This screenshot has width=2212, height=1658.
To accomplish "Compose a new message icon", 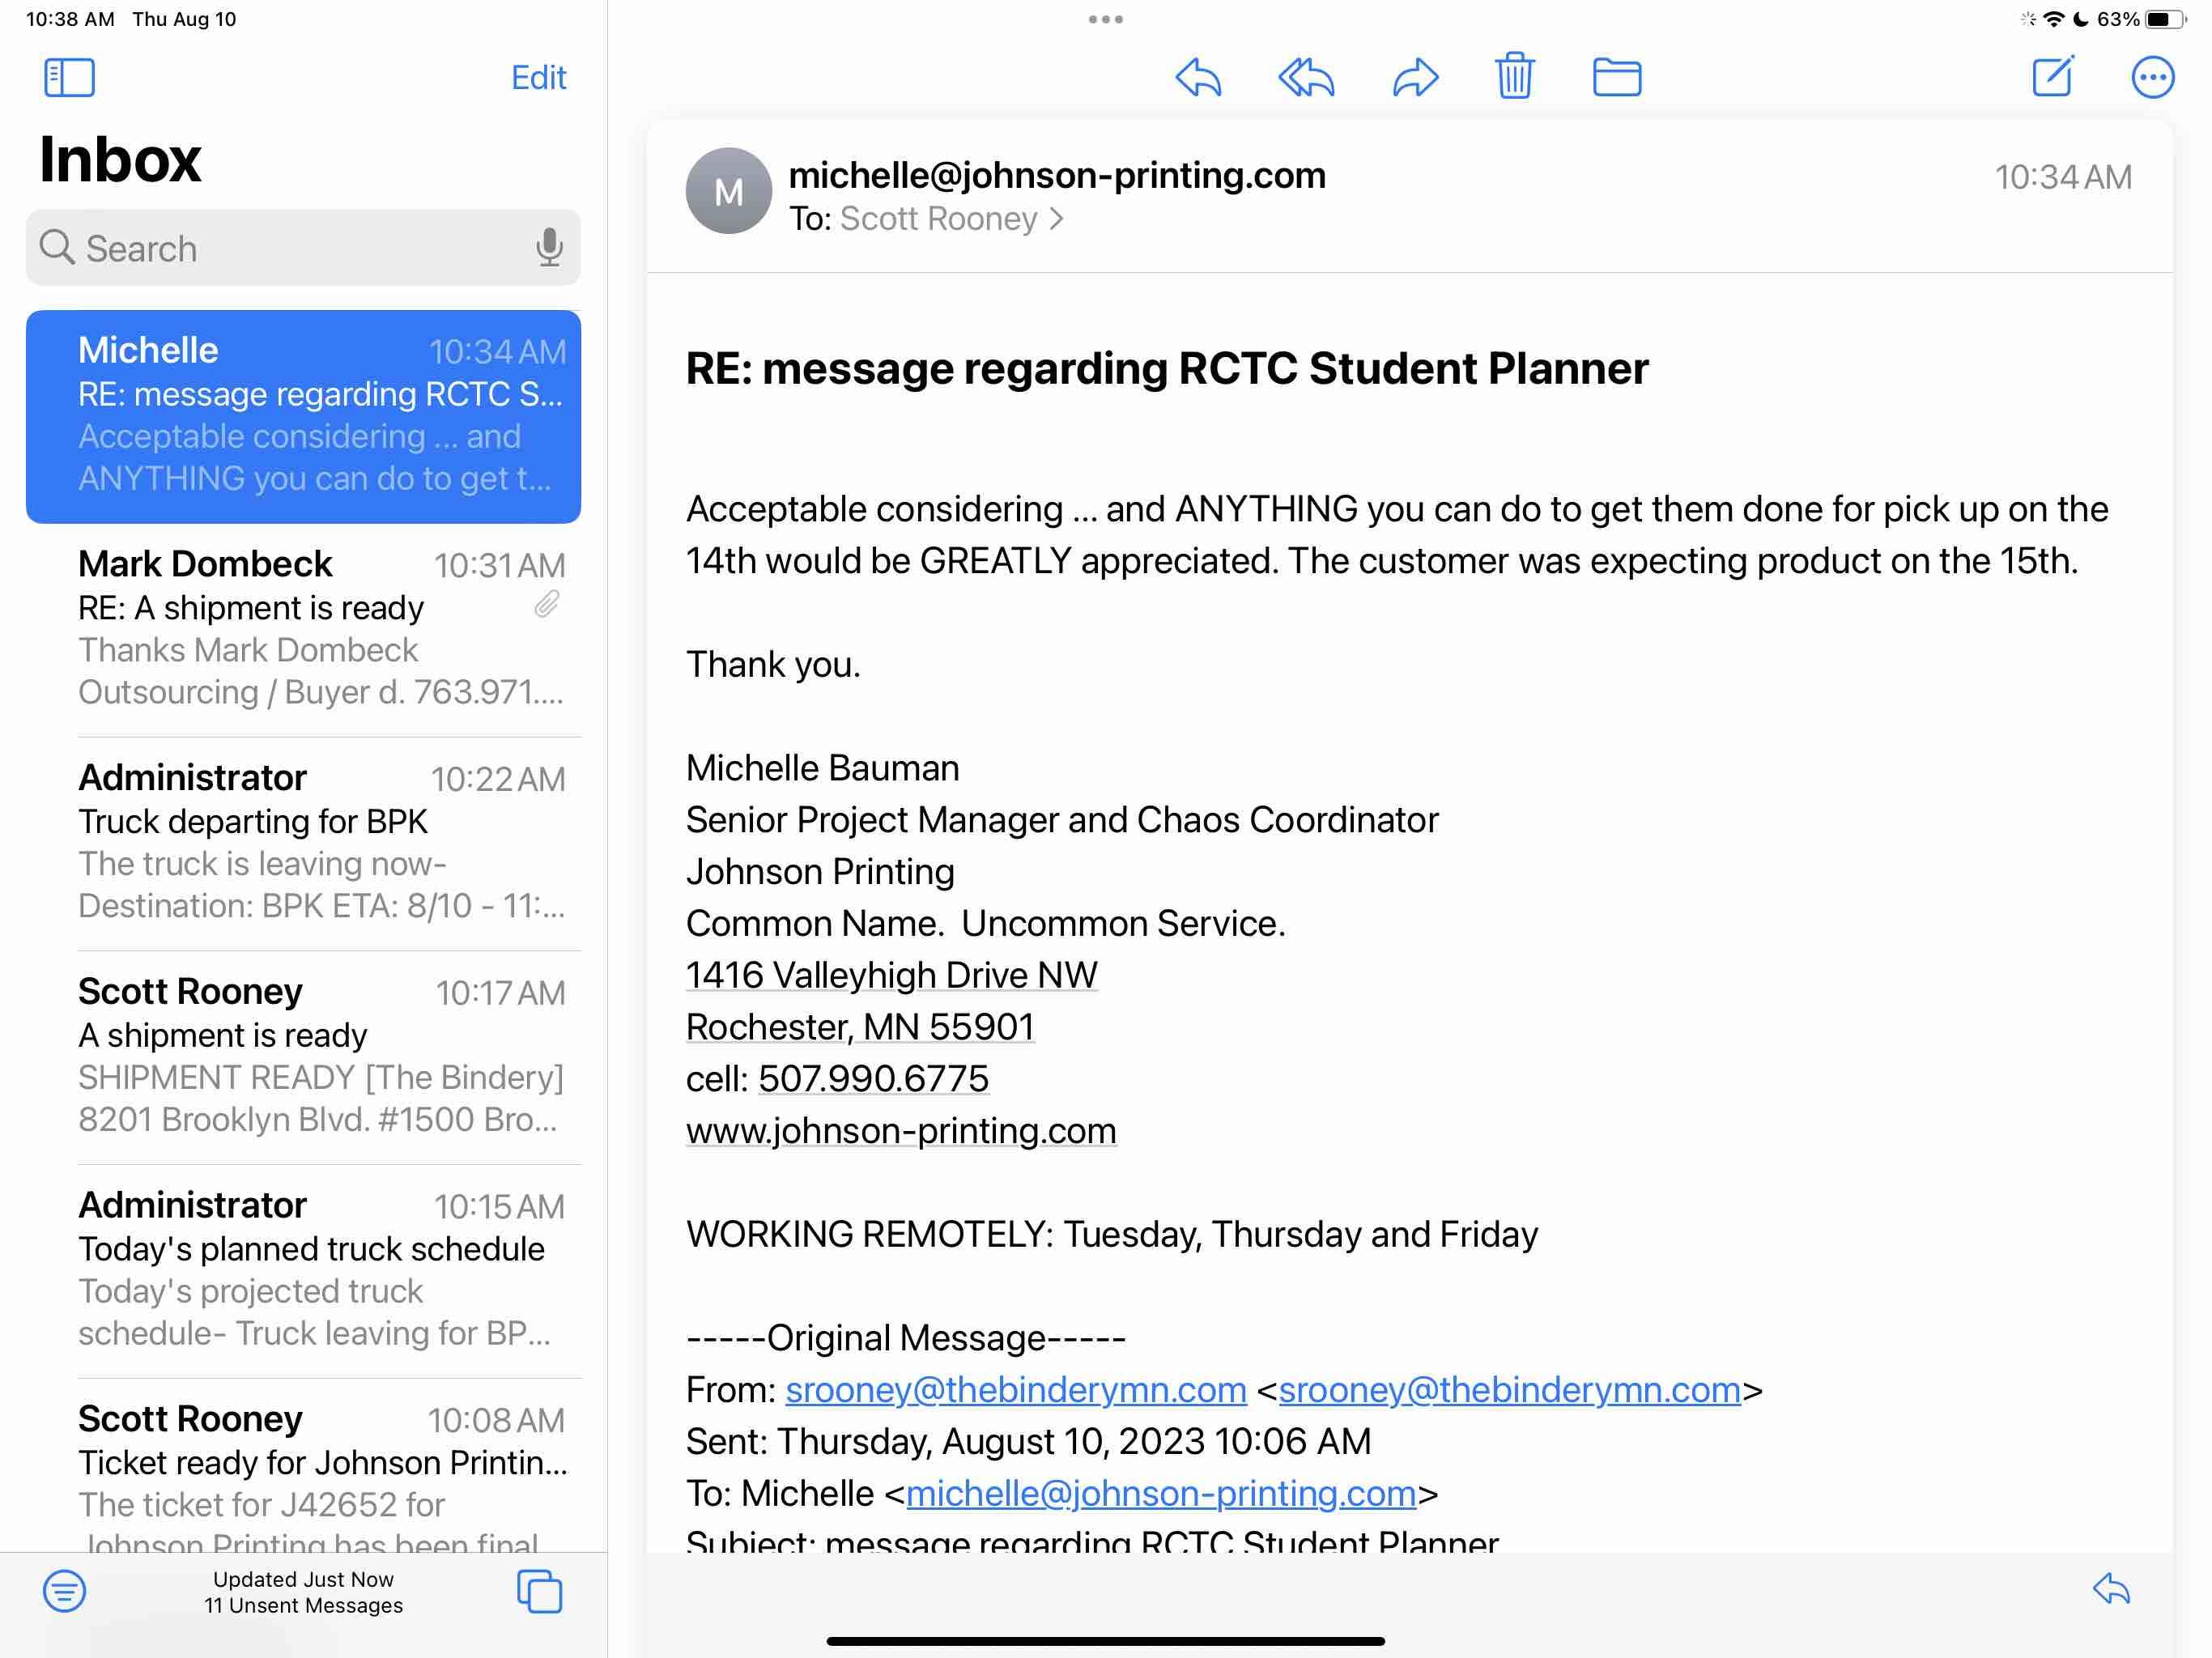I will coord(2053,76).
